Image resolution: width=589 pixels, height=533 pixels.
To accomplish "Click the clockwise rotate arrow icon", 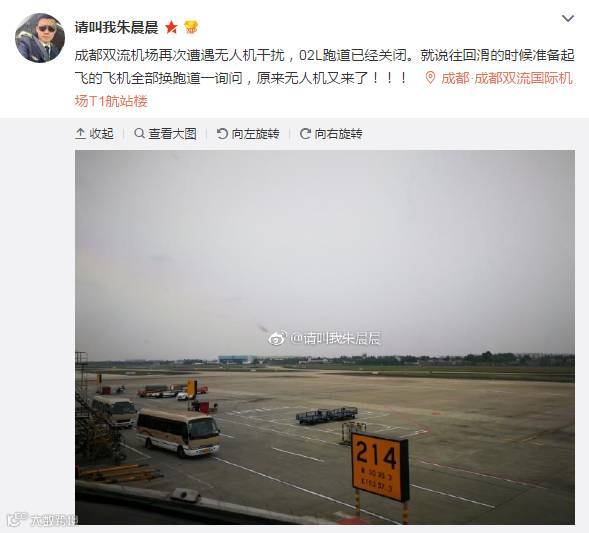I will click(305, 134).
